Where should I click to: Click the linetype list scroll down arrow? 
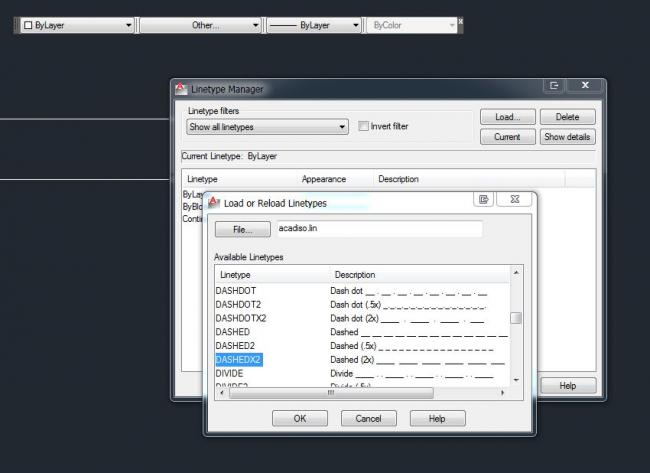(516, 380)
